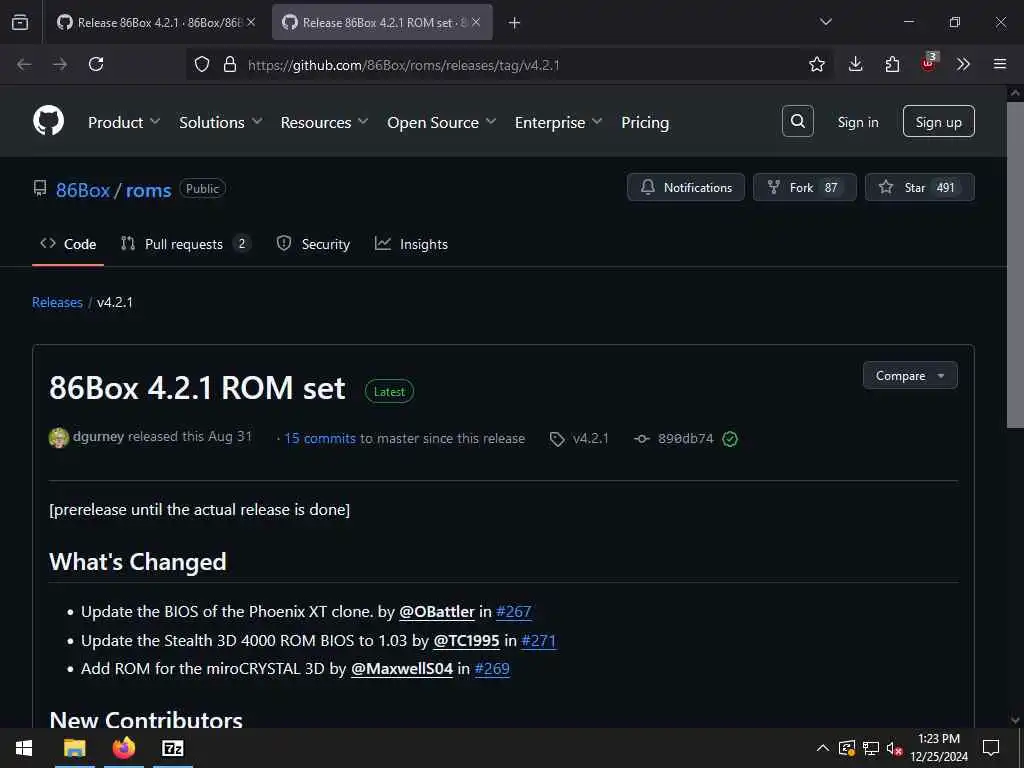Open commit 890db74

pos(686,438)
